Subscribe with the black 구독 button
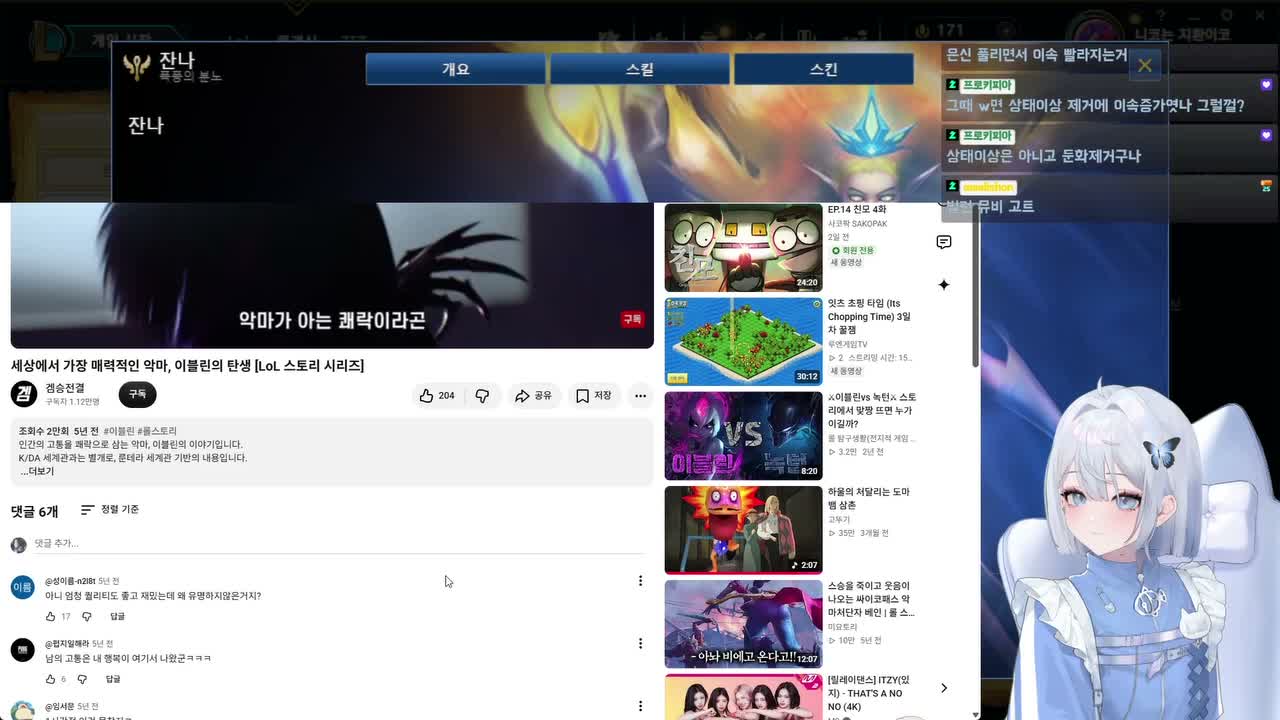1280x720 pixels. tap(137, 394)
